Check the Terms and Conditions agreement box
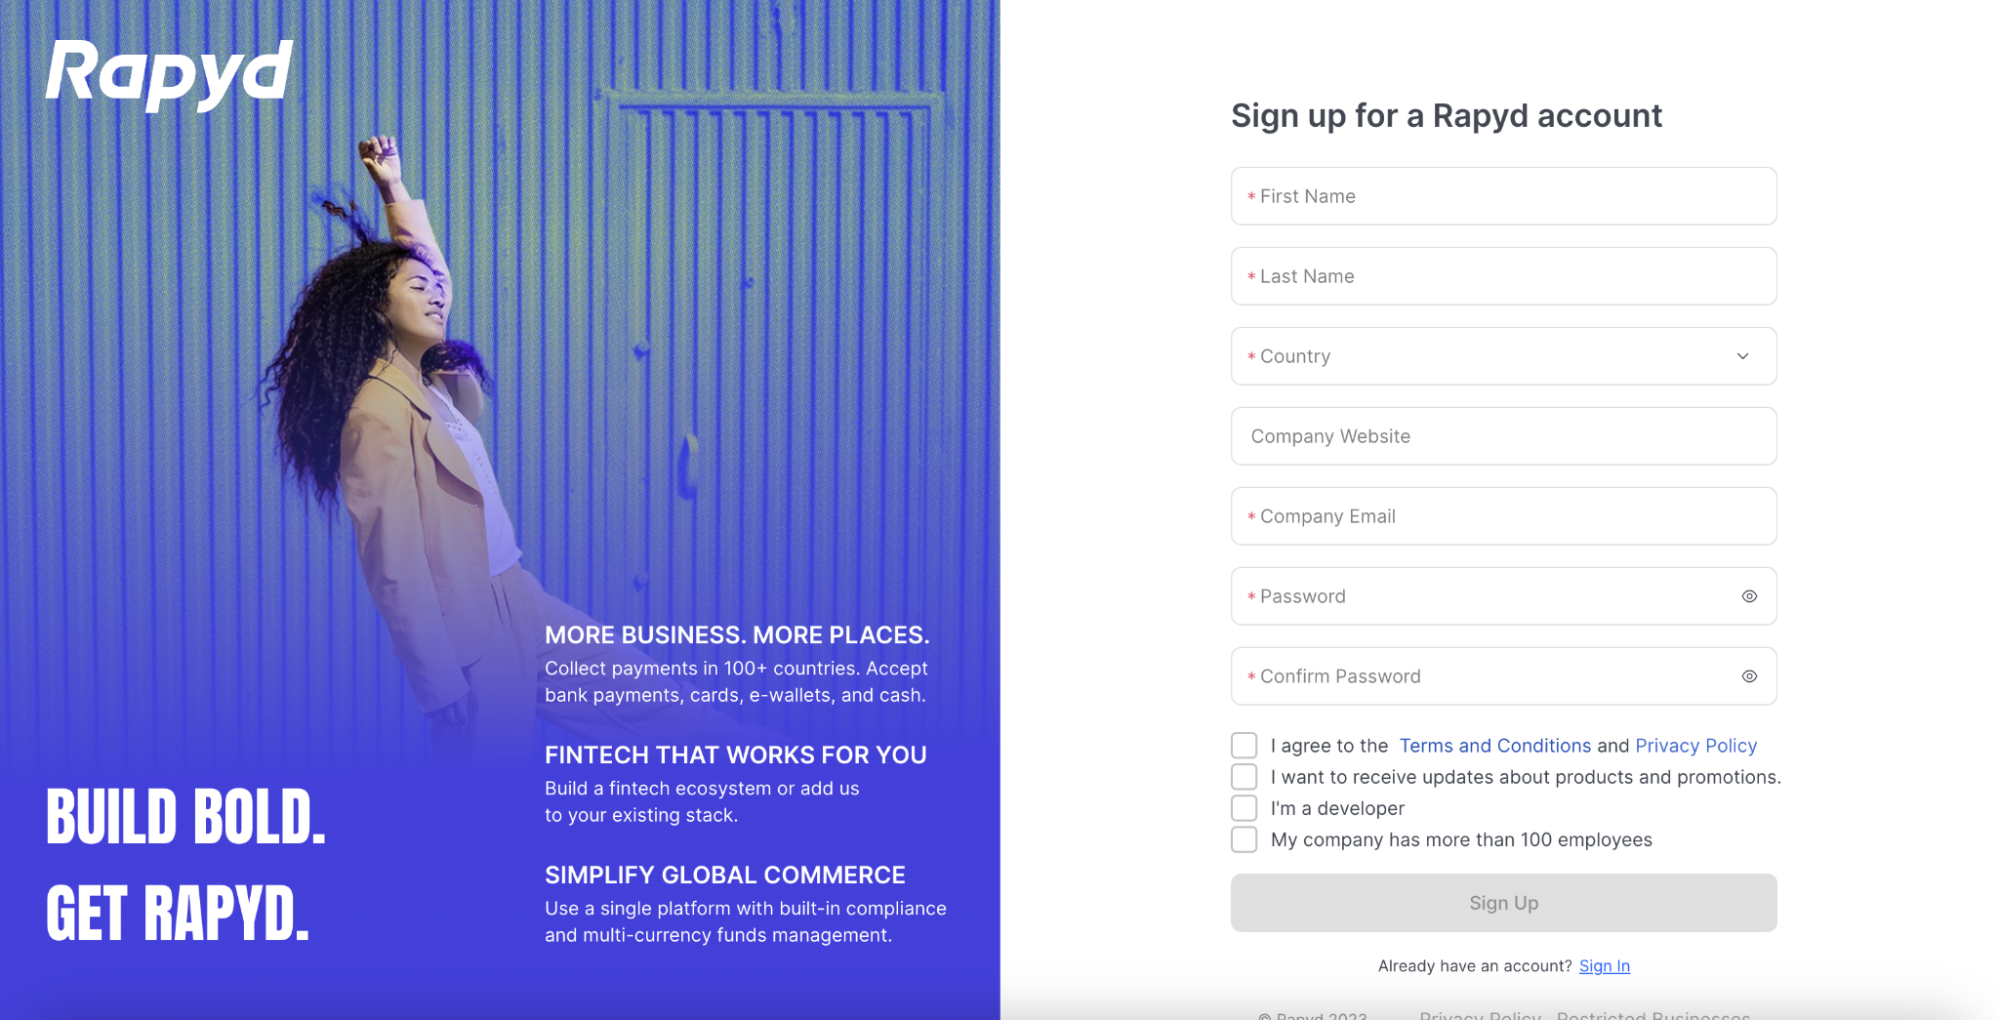 tap(1244, 745)
